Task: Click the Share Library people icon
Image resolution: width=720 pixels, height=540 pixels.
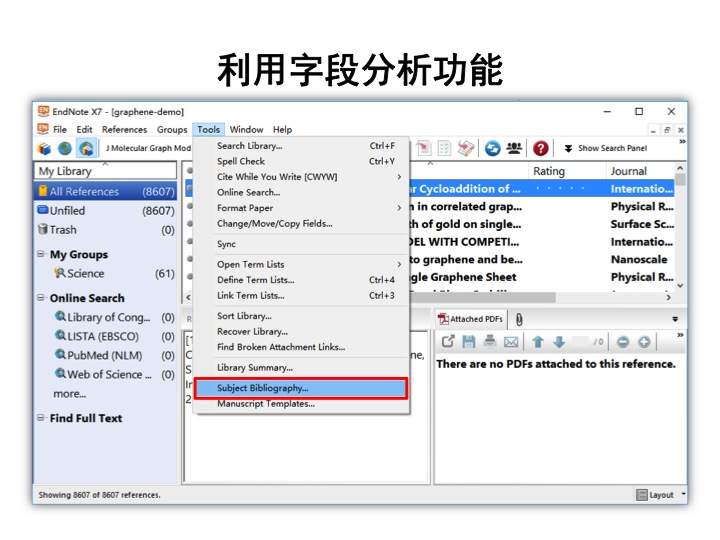Action: pos(514,148)
